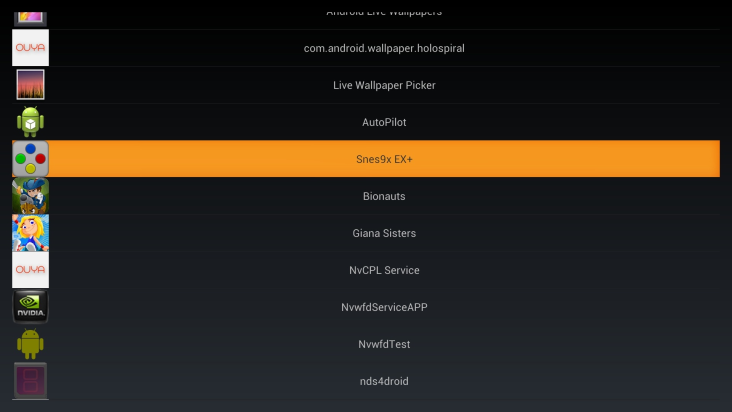Image resolution: width=732 pixels, height=412 pixels.
Task: Click the olive Android icon for NvwfdTest
Action: pyautogui.click(x=30, y=344)
